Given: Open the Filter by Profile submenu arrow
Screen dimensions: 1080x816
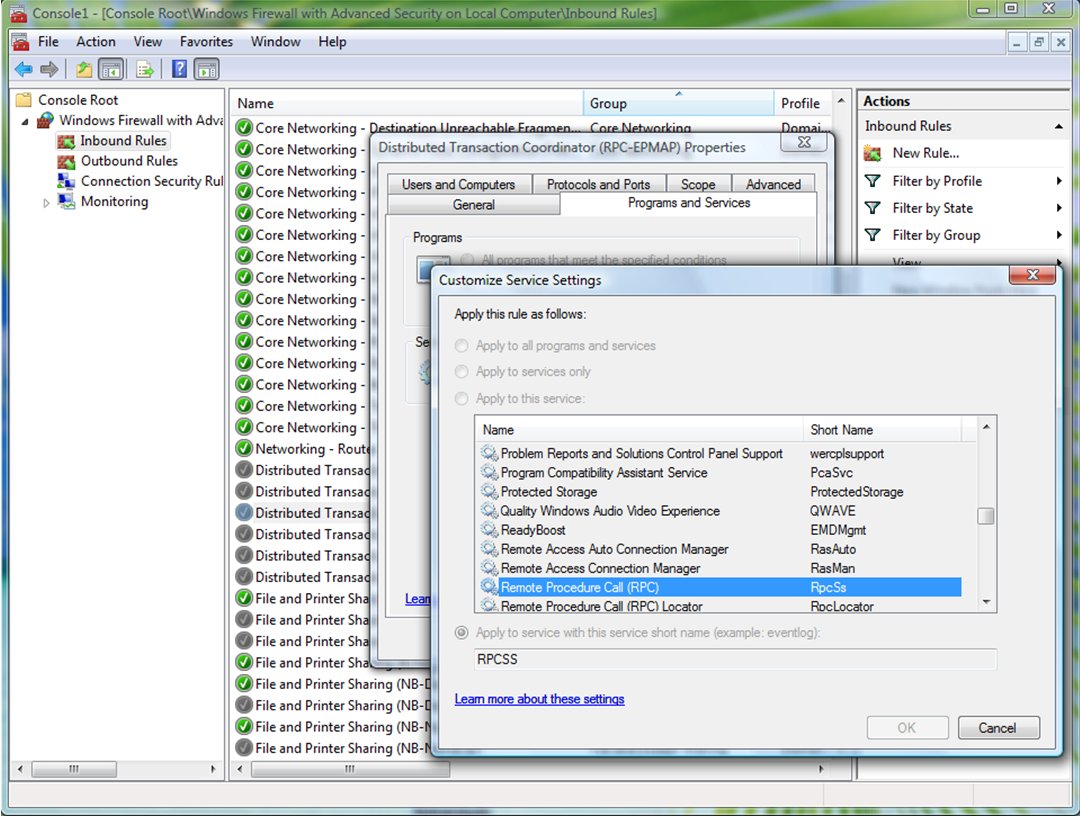Looking at the screenshot, I should [1059, 181].
